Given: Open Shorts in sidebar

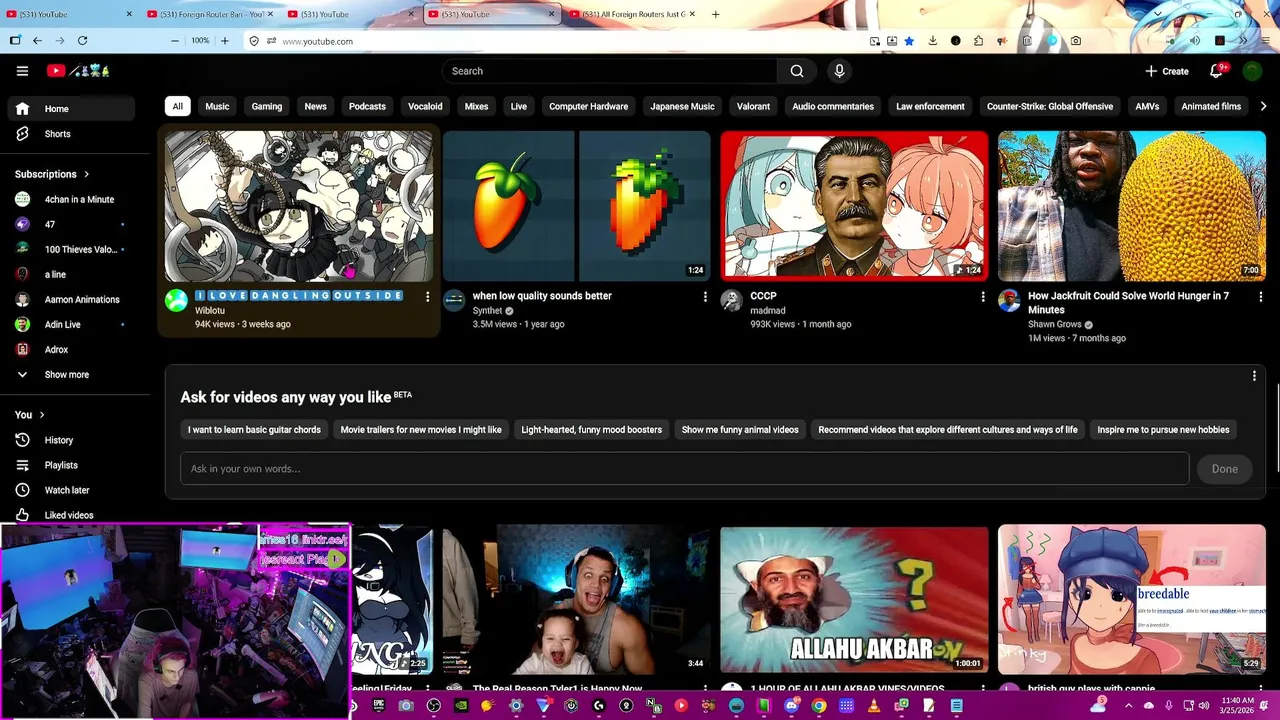Looking at the screenshot, I should pos(72,134).
